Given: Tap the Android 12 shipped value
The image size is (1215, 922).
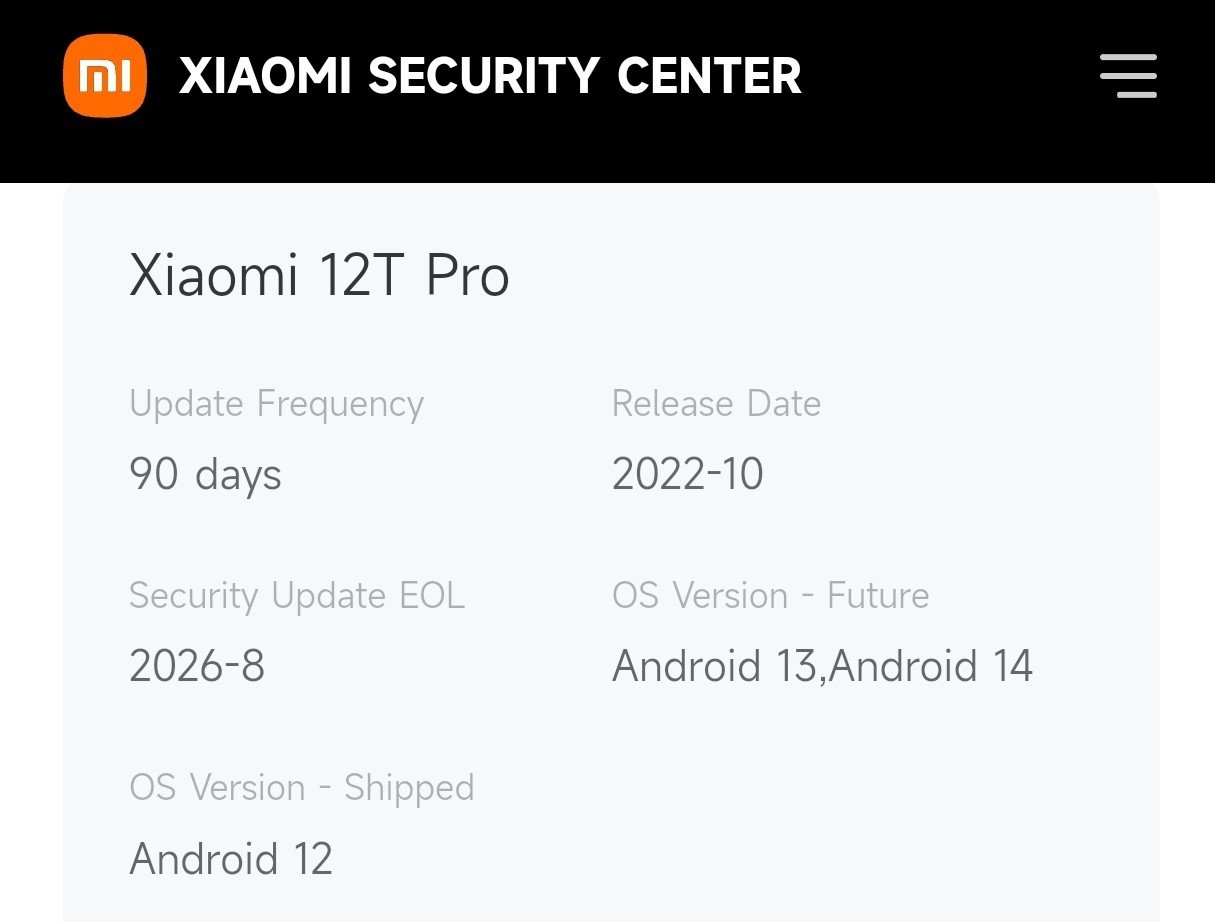Looking at the screenshot, I should (x=231, y=858).
